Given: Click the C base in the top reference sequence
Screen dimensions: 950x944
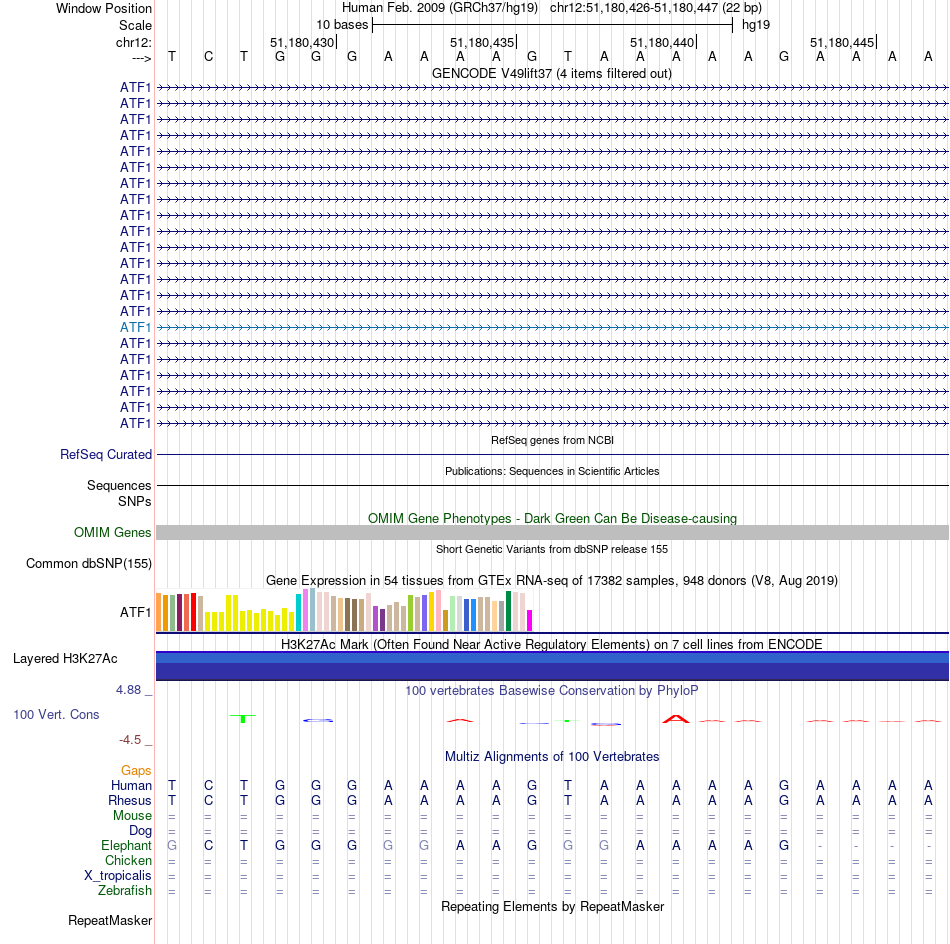Looking at the screenshot, I should pyautogui.click(x=208, y=57).
